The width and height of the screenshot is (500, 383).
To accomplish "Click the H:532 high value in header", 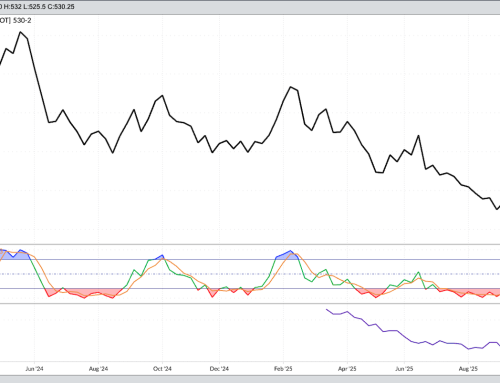I will tap(13, 7).
